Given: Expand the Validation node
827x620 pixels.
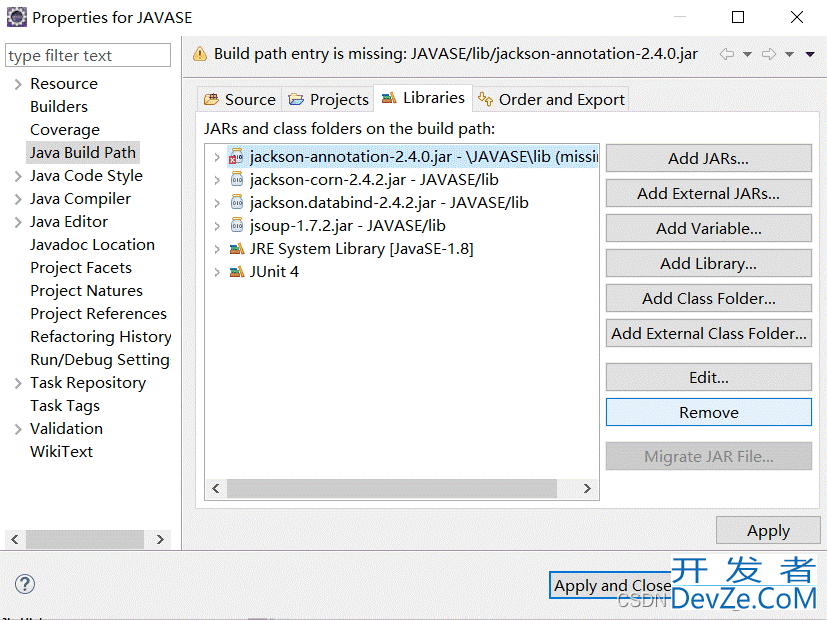Looking at the screenshot, I should point(18,429).
